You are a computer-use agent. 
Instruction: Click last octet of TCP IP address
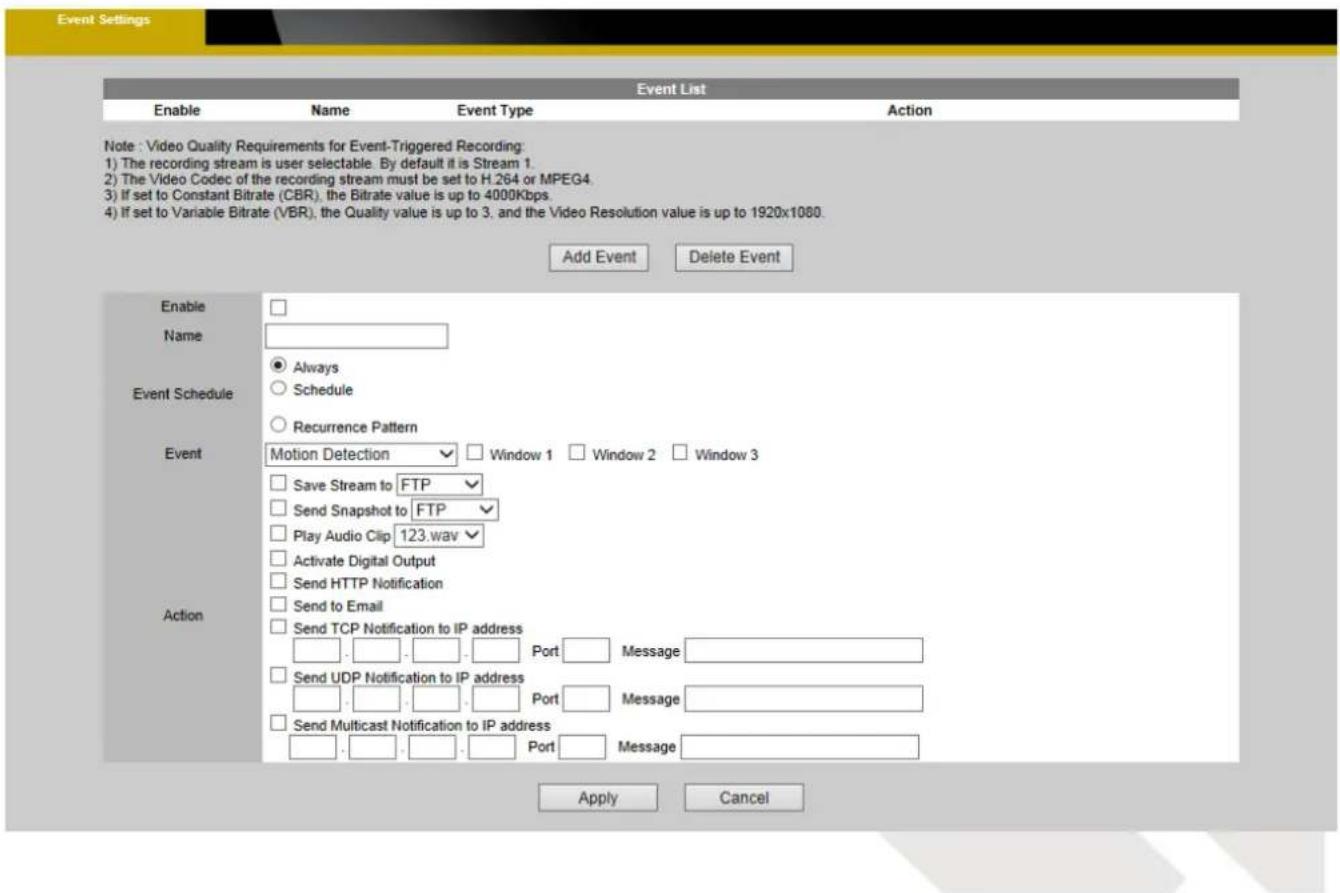coord(496,652)
